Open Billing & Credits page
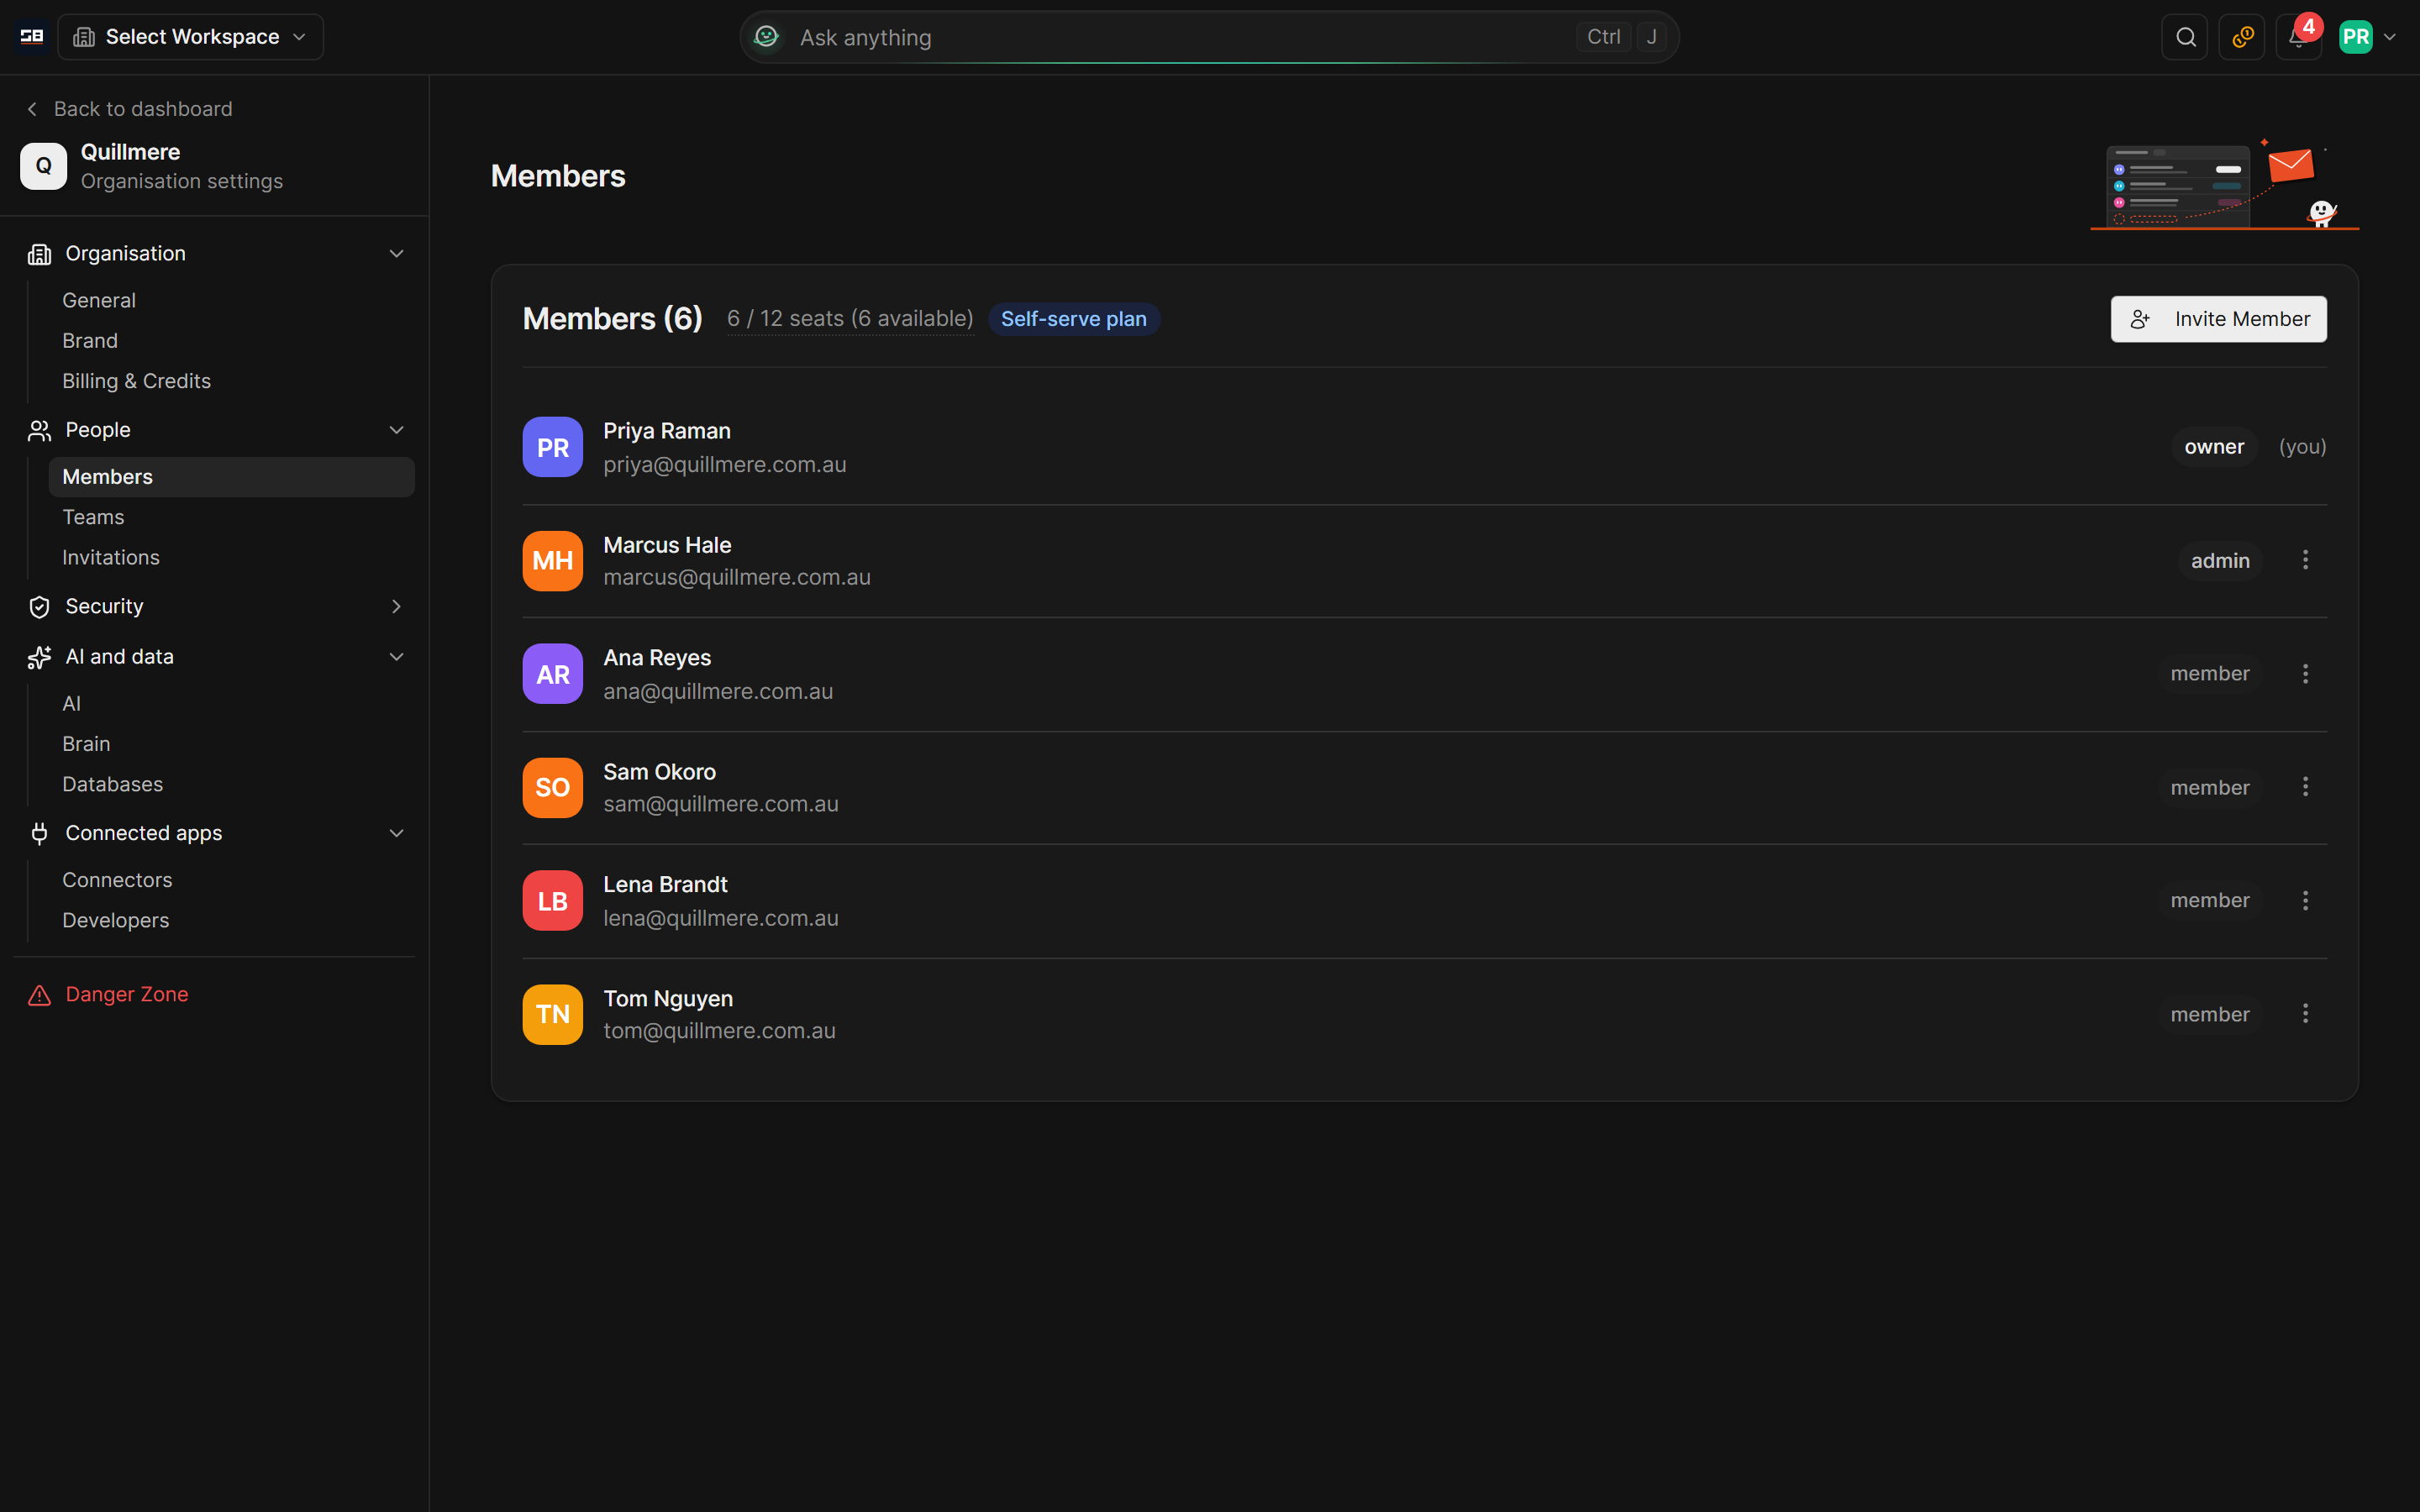Screen dimensions: 2420x1512 (x=231, y=381)
